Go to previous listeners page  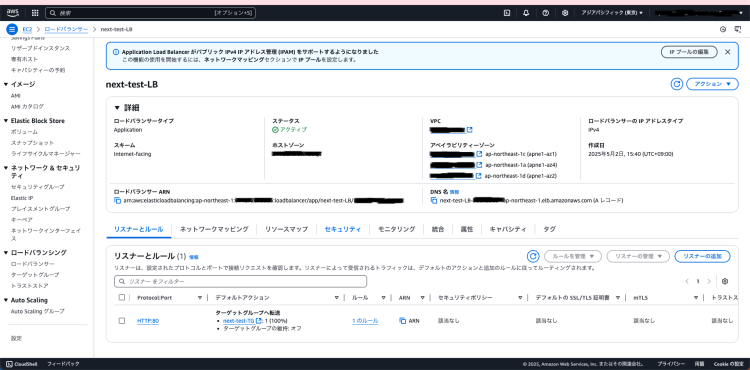click(x=687, y=281)
